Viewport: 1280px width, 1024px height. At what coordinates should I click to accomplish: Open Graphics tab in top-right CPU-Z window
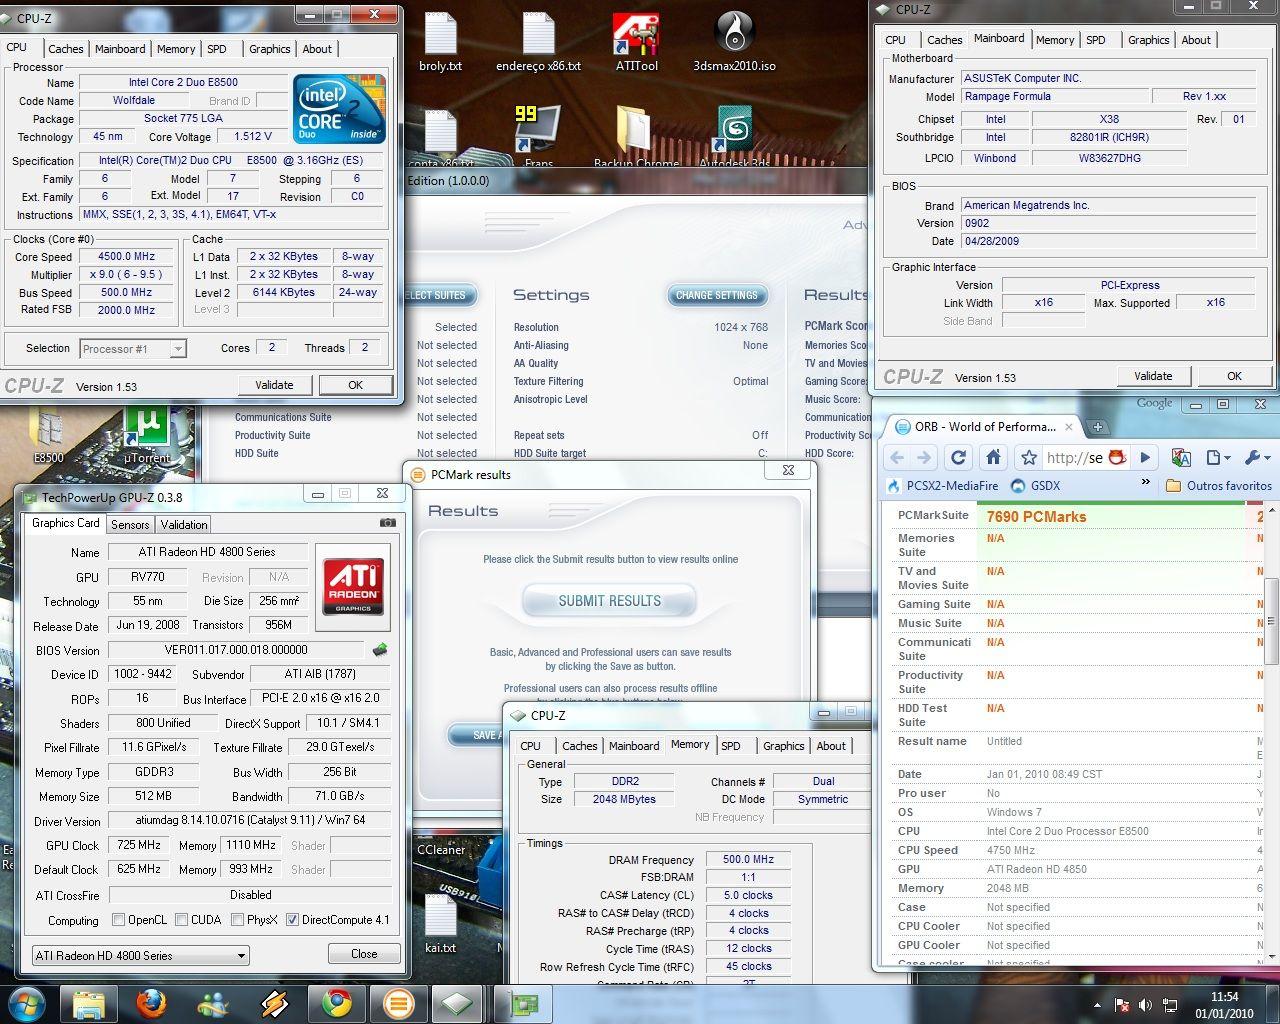tap(1149, 40)
